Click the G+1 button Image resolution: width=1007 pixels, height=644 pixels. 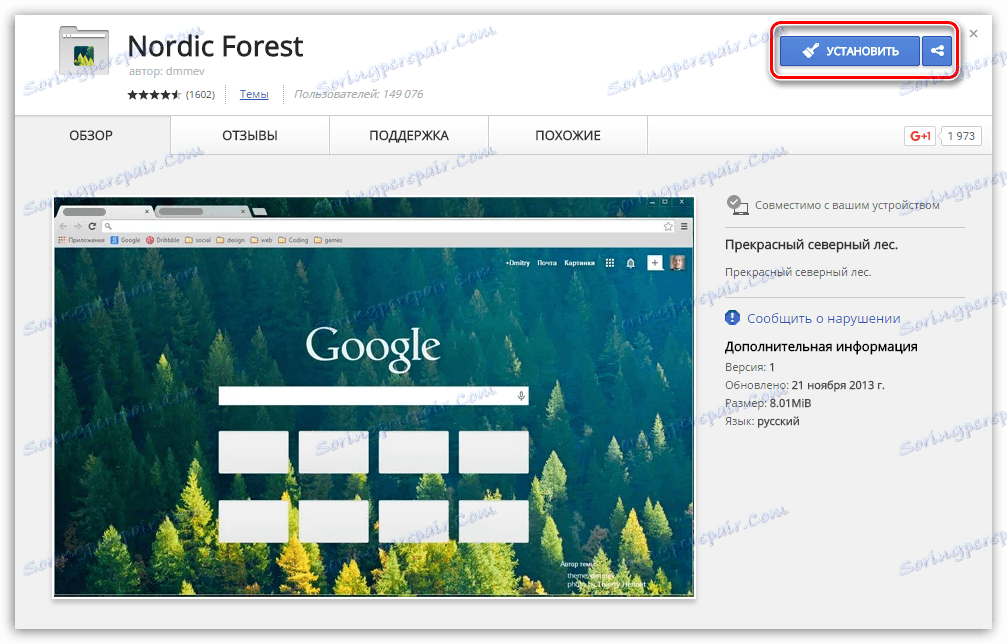pyautogui.click(x=920, y=135)
